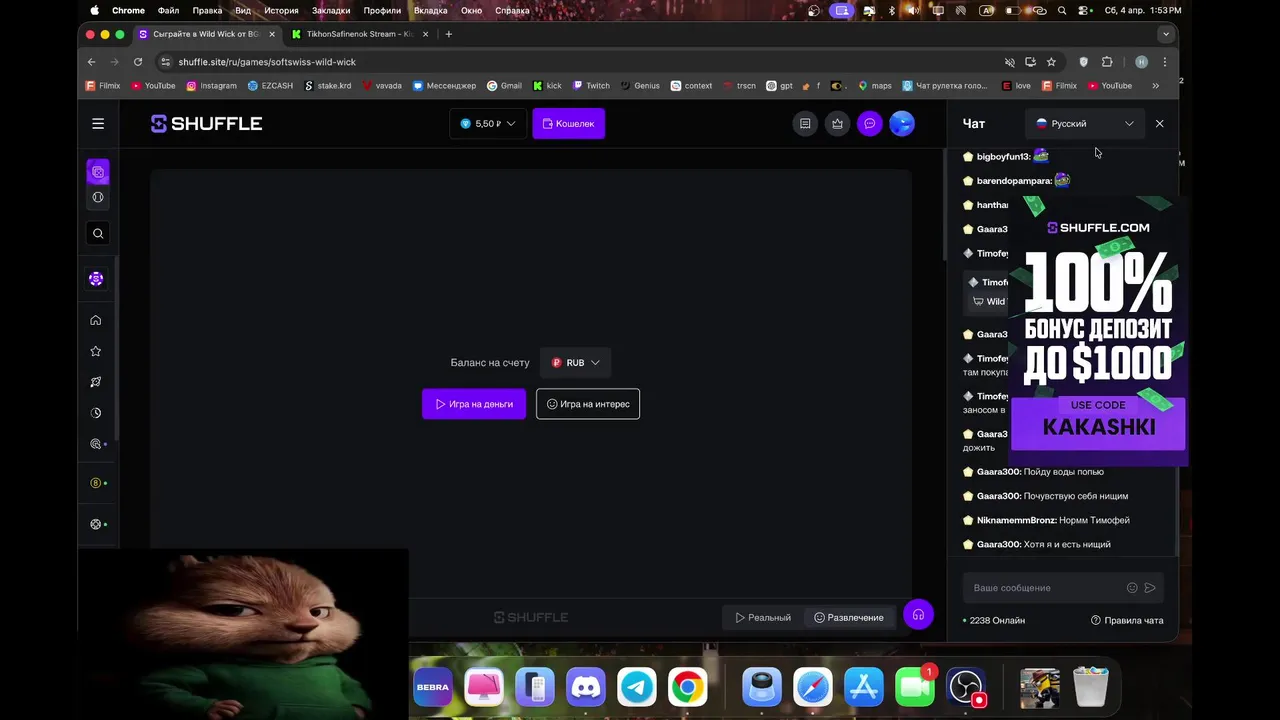Click username bigboyfun13 in chat
Screen dimensions: 1280x720
tap(1003, 157)
